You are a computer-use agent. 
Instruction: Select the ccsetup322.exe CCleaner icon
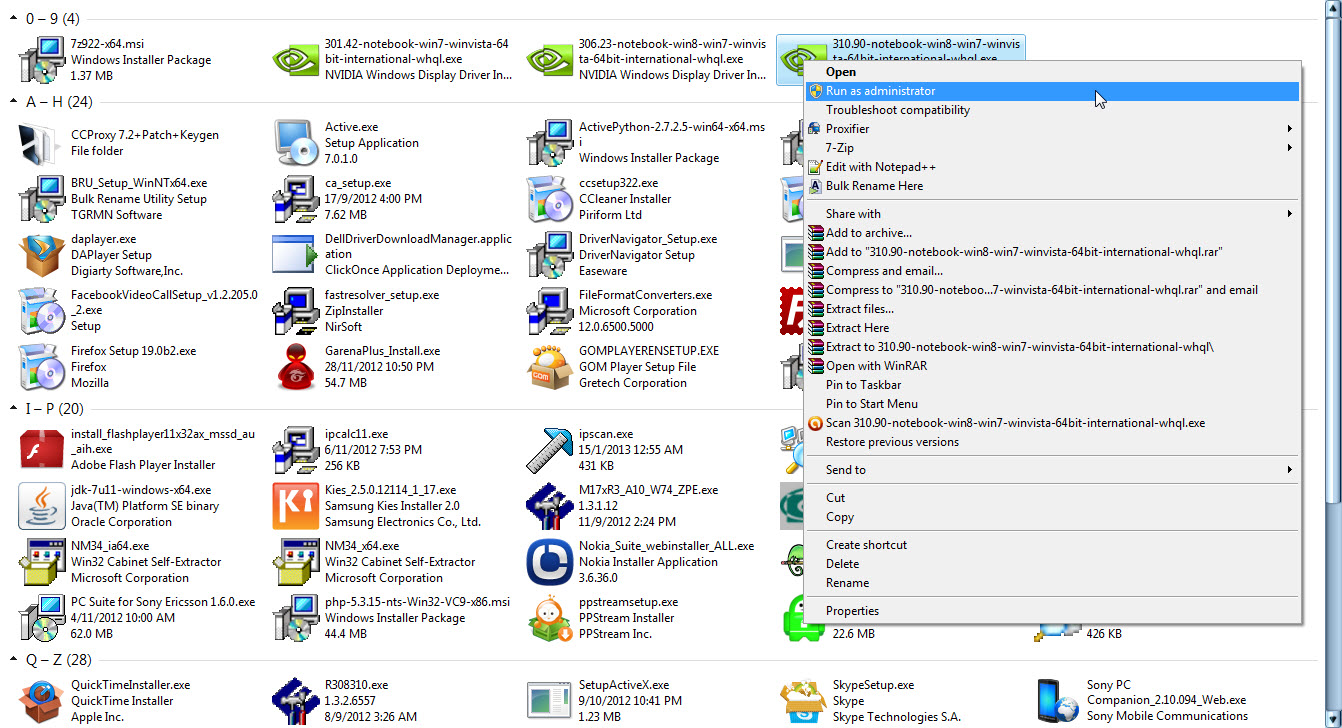pyautogui.click(x=549, y=199)
